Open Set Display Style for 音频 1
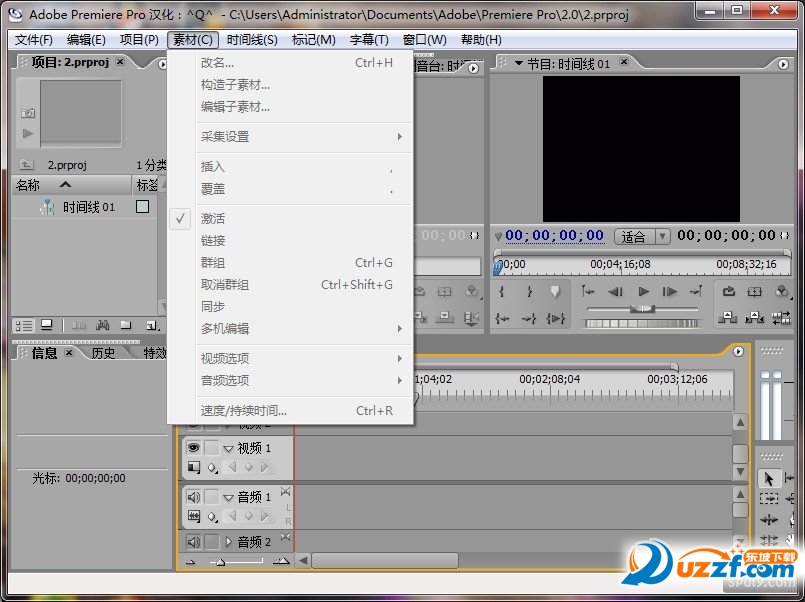This screenshot has width=805, height=602. 194,516
